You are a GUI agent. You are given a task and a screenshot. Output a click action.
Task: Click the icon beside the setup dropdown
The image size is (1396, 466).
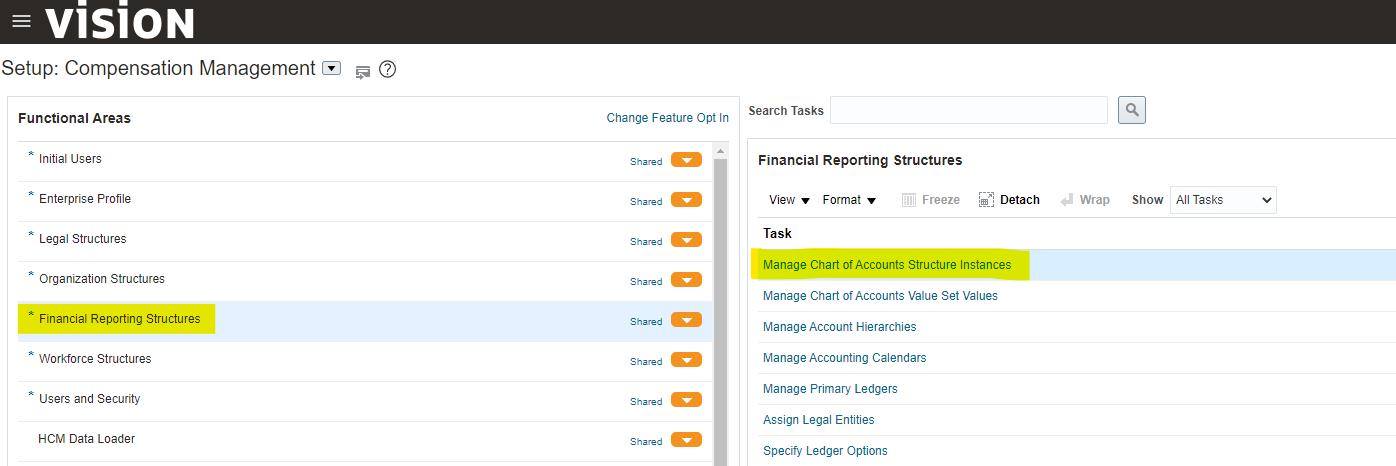pos(363,71)
